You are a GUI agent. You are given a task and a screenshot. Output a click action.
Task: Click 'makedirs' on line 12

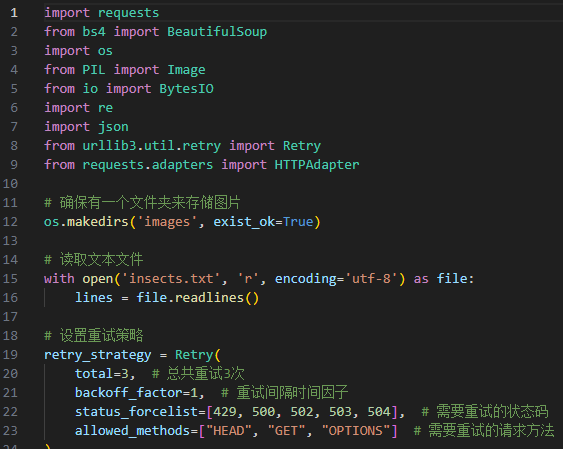(98, 222)
